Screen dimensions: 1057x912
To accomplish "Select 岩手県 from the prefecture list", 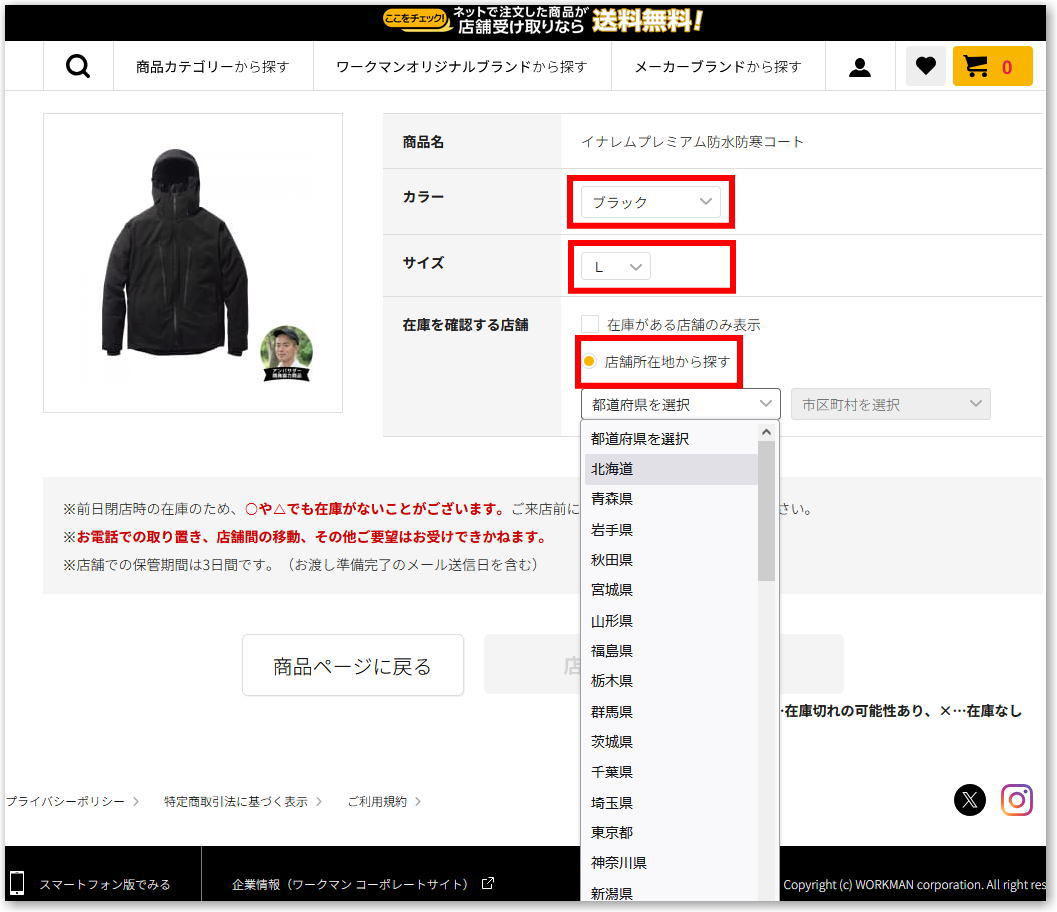I will tap(671, 530).
